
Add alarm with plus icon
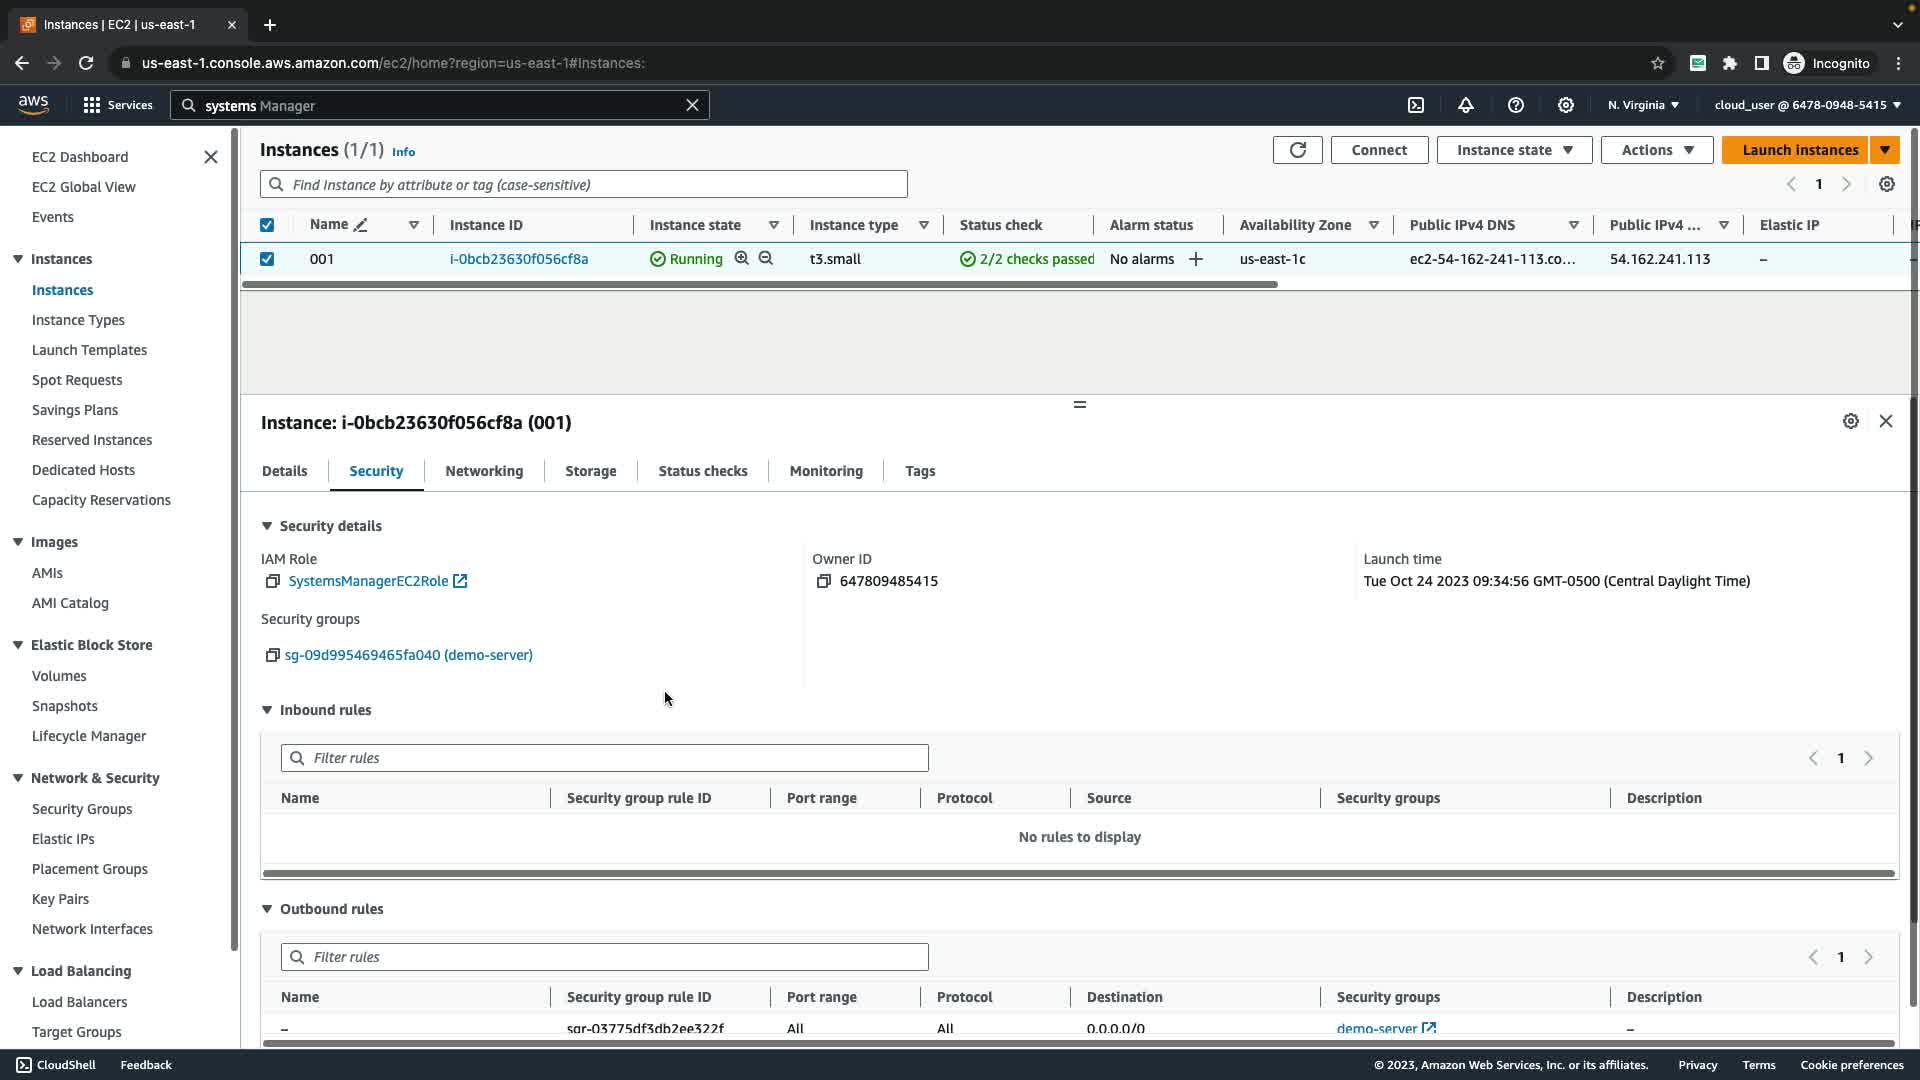click(1195, 259)
